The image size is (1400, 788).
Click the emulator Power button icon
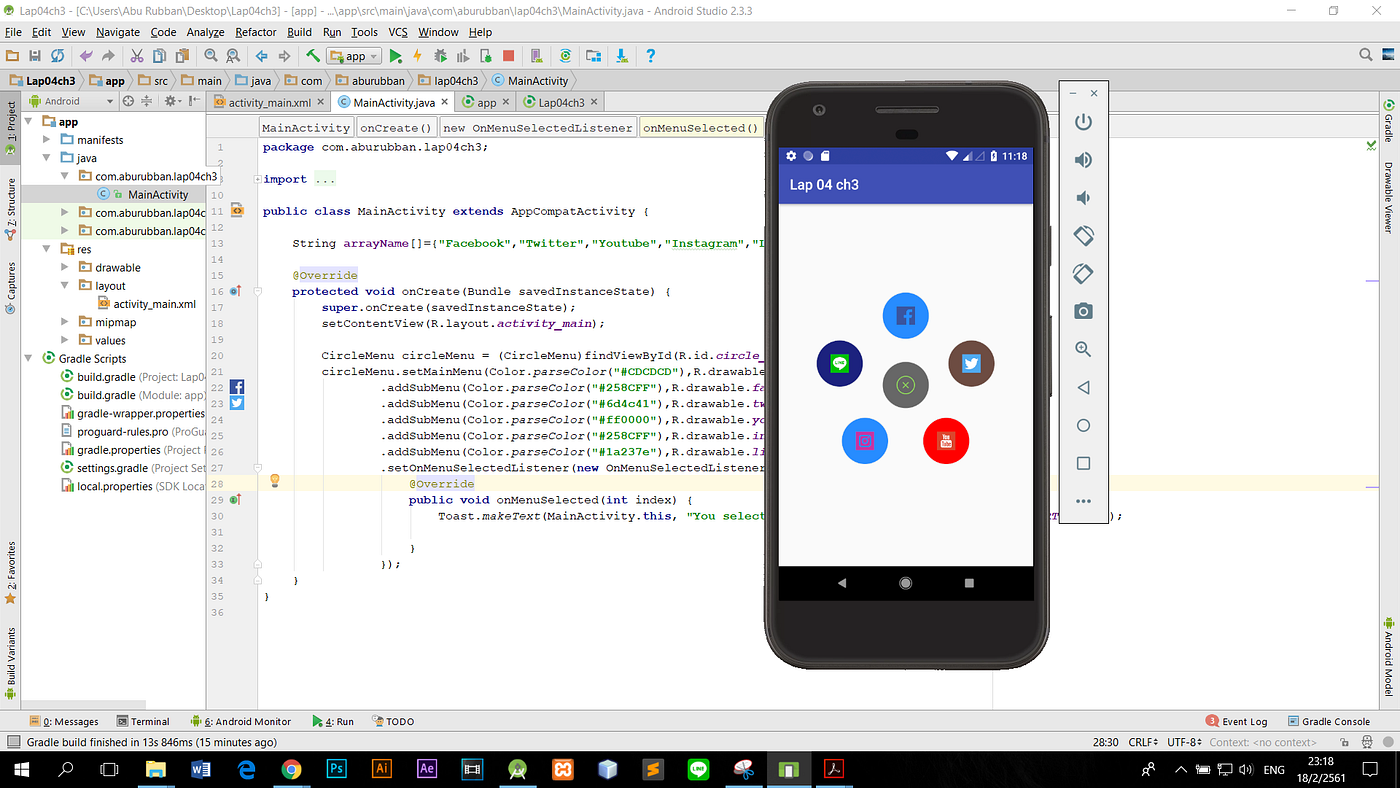1083,121
